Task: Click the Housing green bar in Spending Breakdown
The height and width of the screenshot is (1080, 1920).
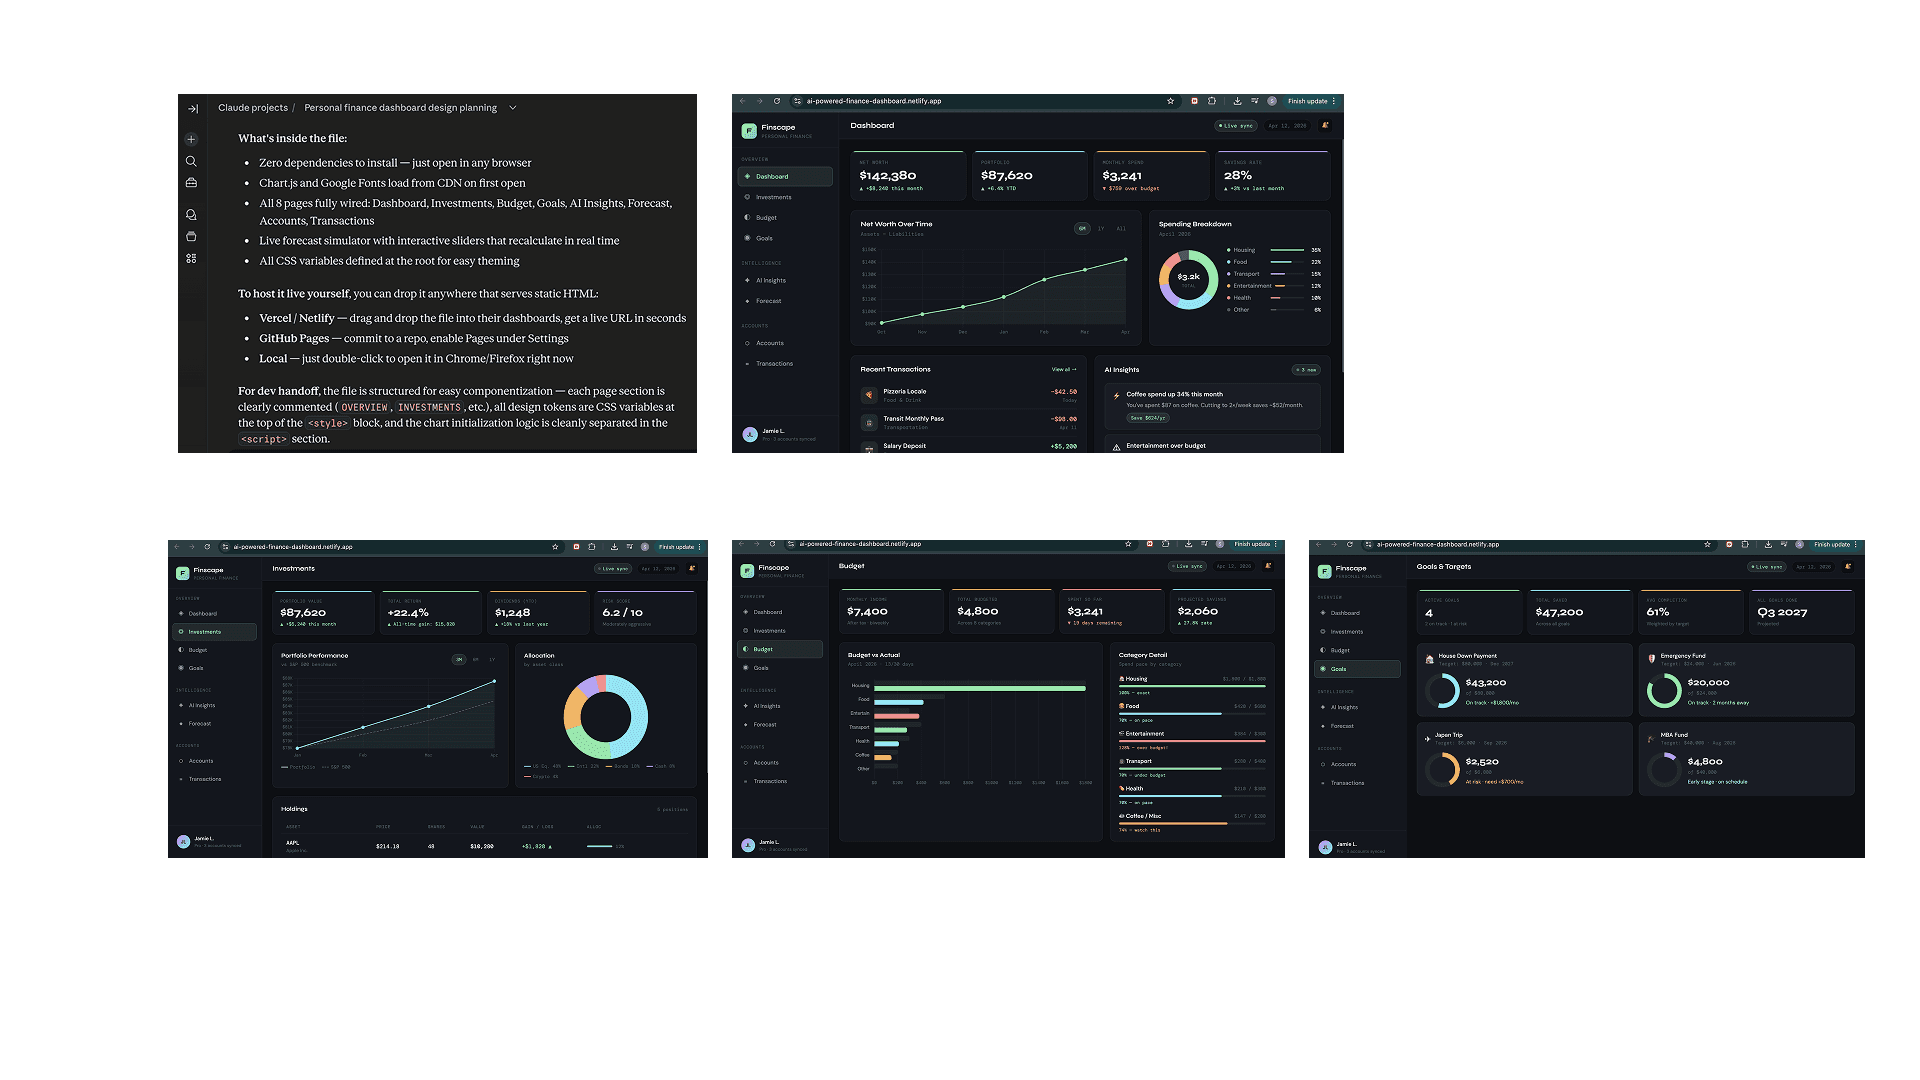Action: click(1287, 250)
